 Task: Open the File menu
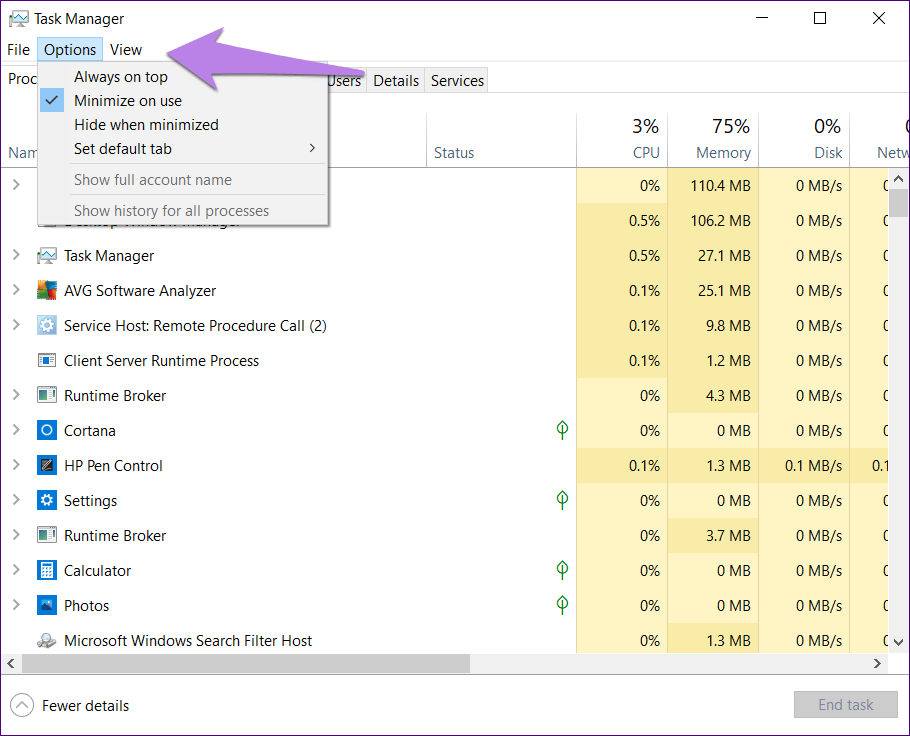[19, 50]
